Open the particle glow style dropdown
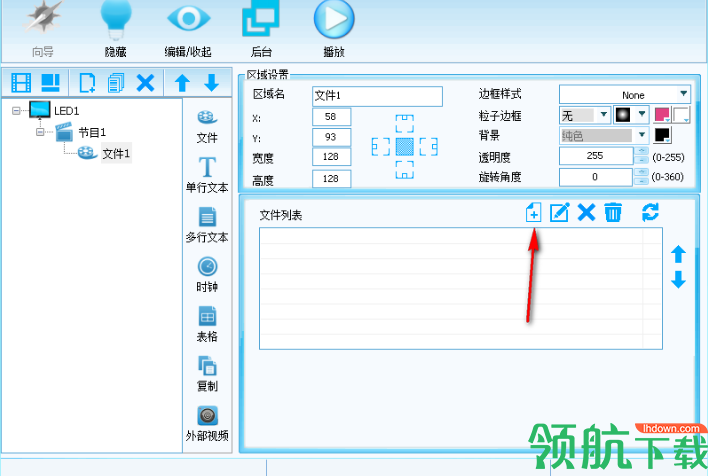 [631, 115]
